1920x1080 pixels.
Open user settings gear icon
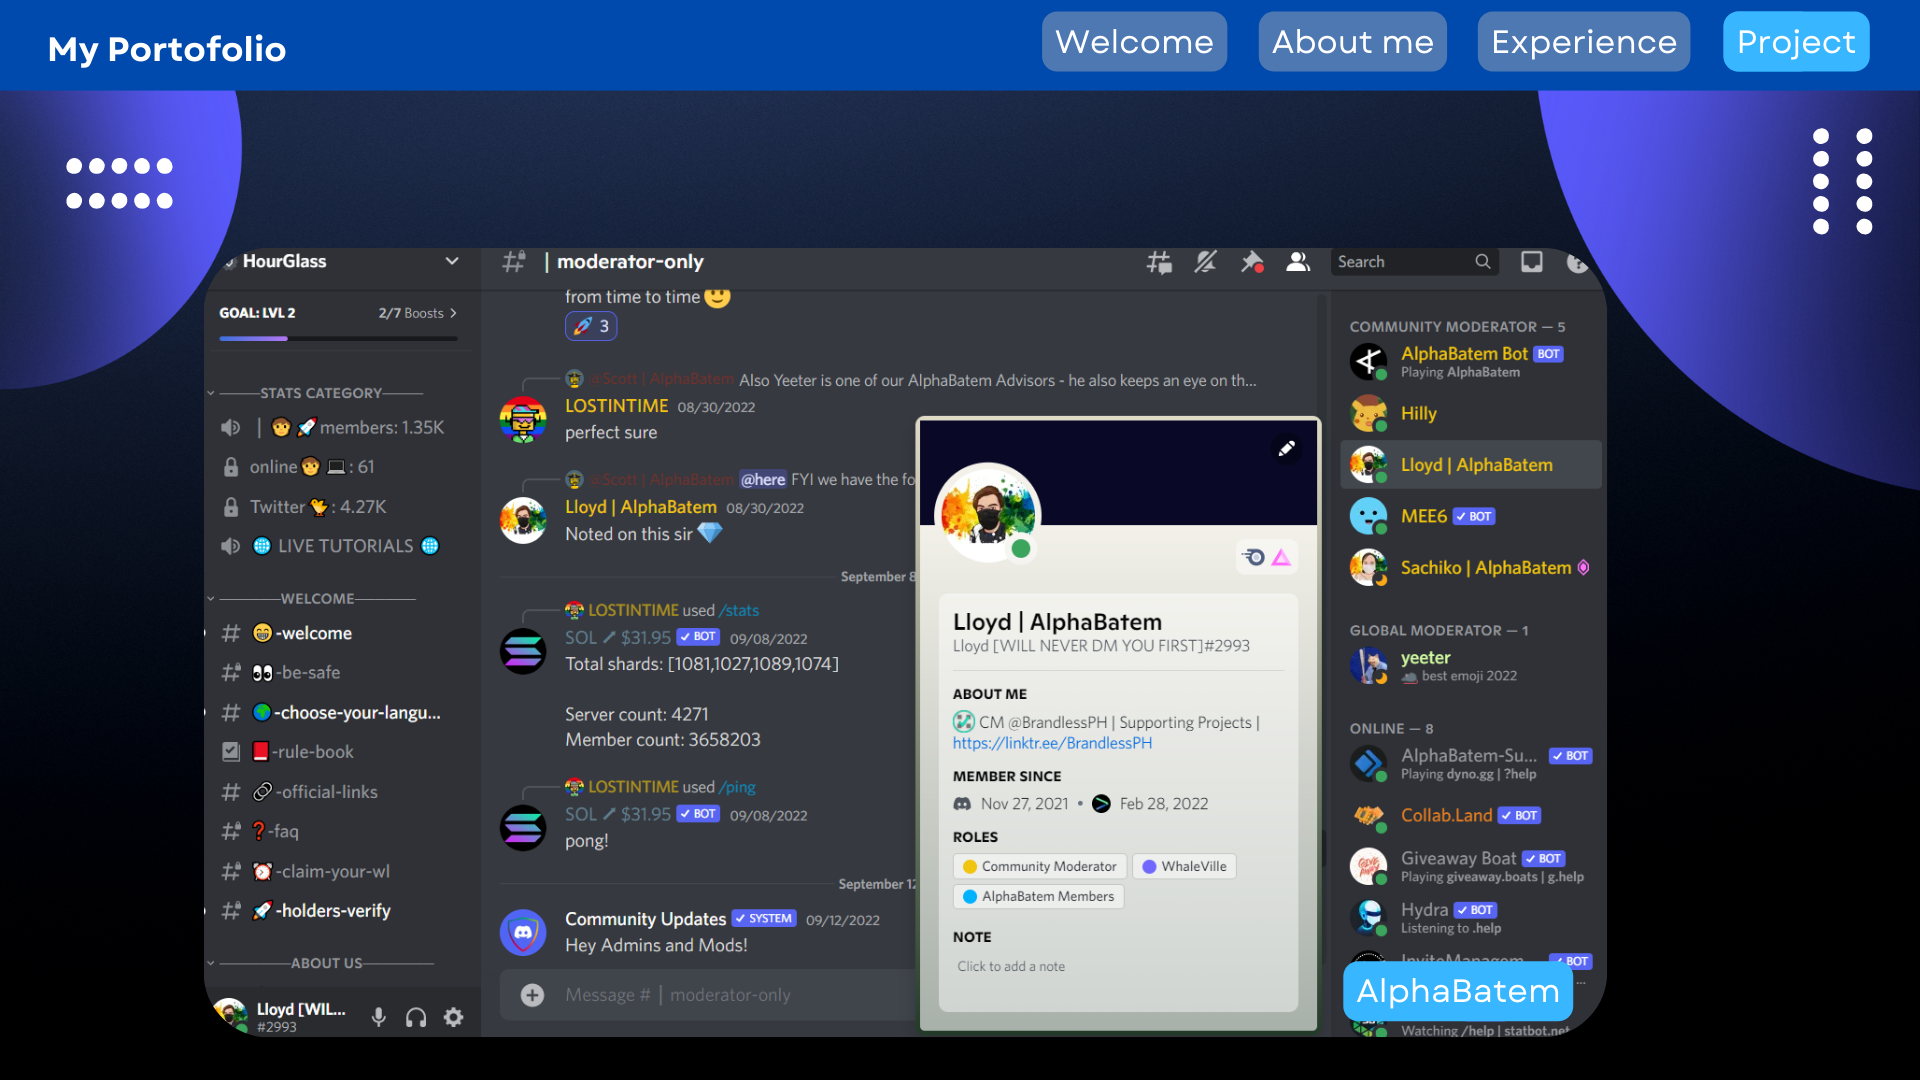(x=454, y=1017)
